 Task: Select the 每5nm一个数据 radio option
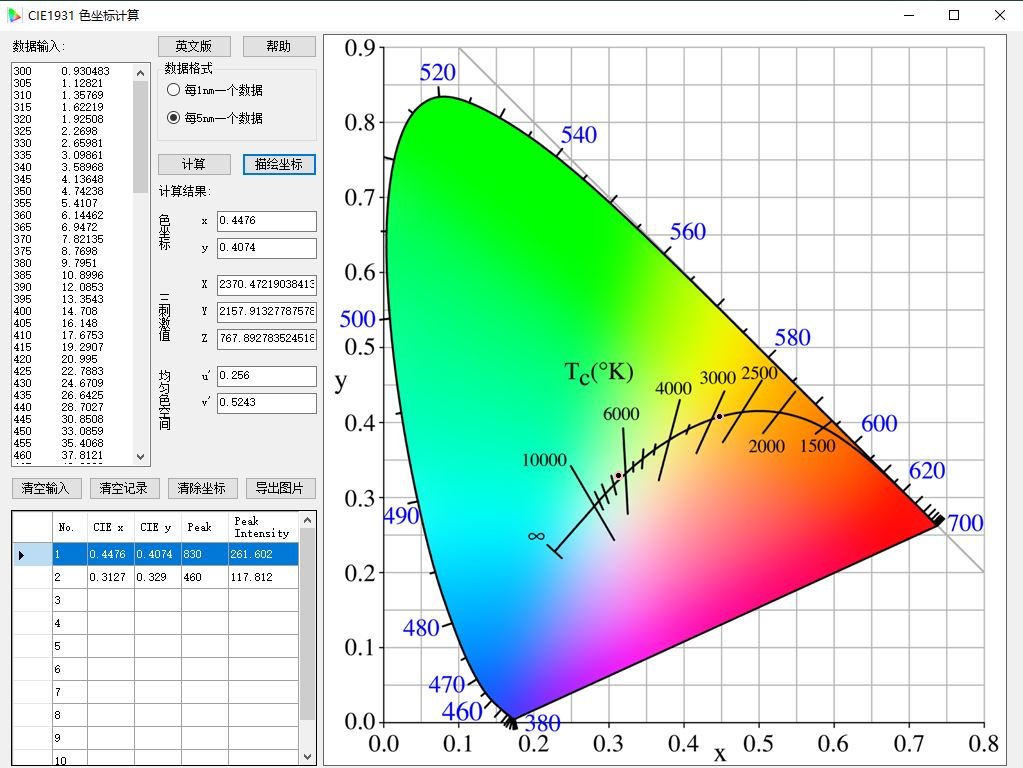pyautogui.click(x=215, y=118)
